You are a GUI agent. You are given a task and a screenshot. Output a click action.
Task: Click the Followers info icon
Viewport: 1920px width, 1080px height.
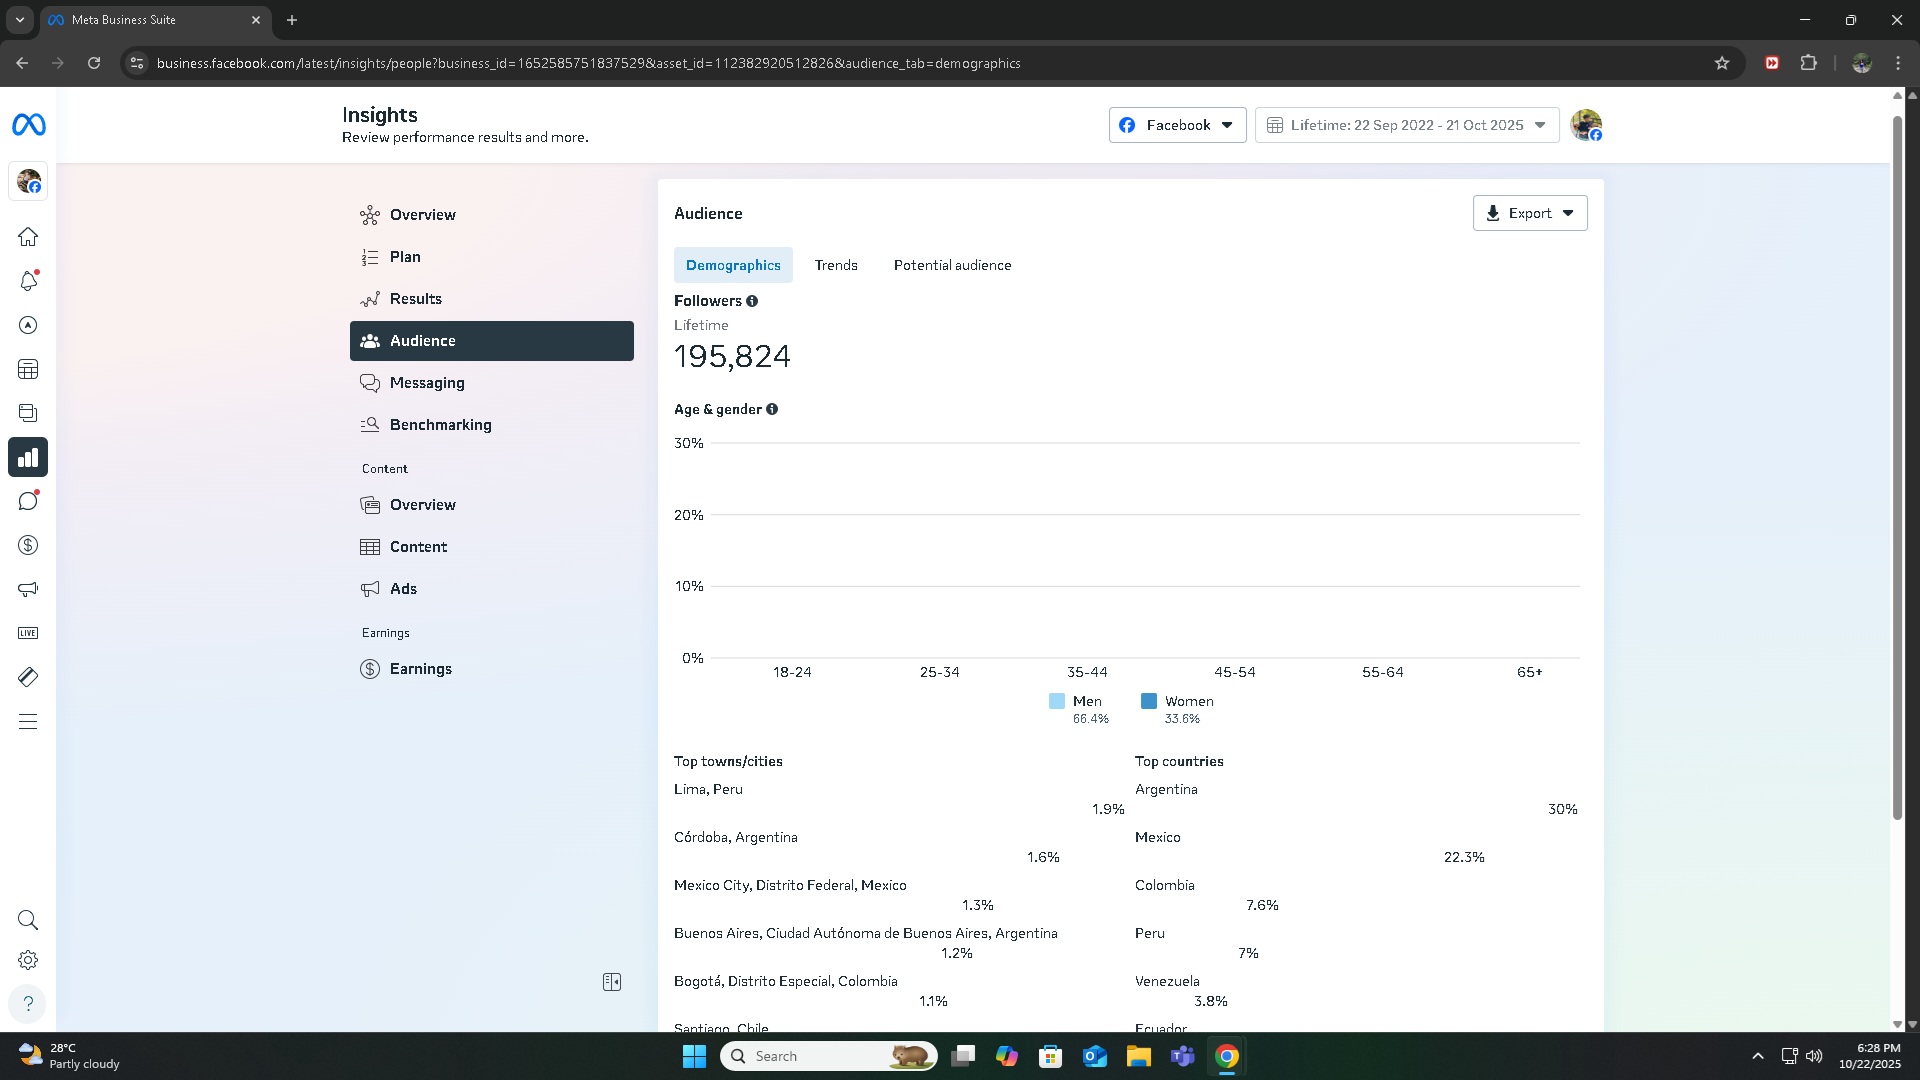coord(752,301)
